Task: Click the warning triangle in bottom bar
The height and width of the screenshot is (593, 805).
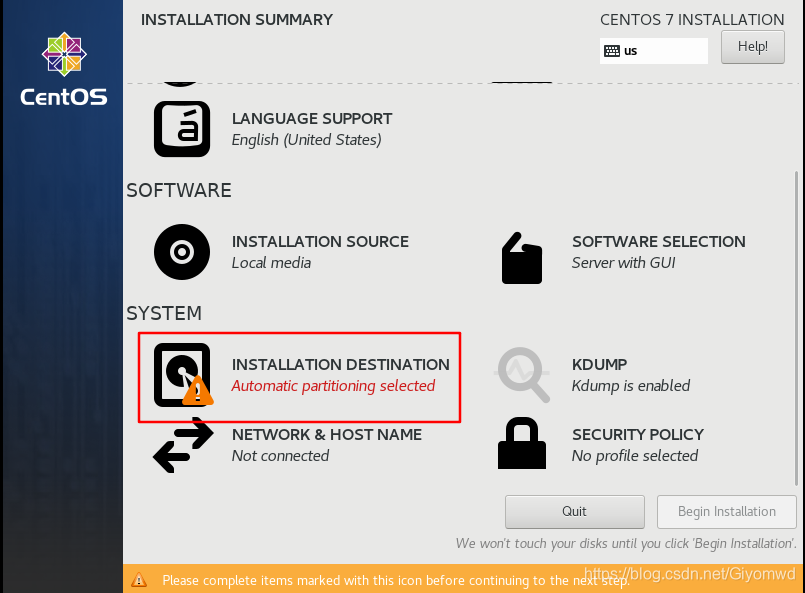Action: [x=139, y=580]
